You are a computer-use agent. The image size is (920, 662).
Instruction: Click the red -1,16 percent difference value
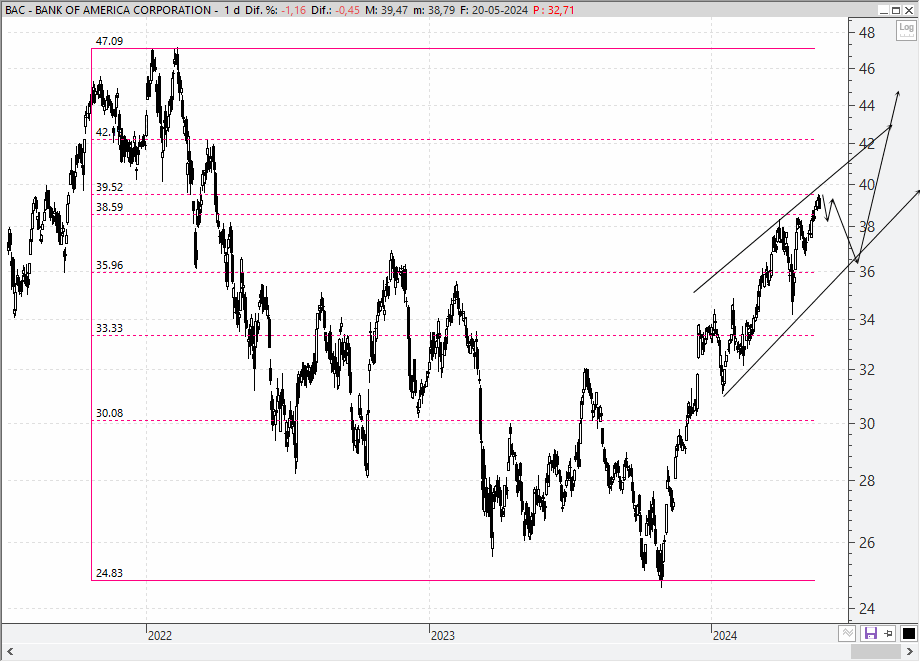tap(292, 10)
